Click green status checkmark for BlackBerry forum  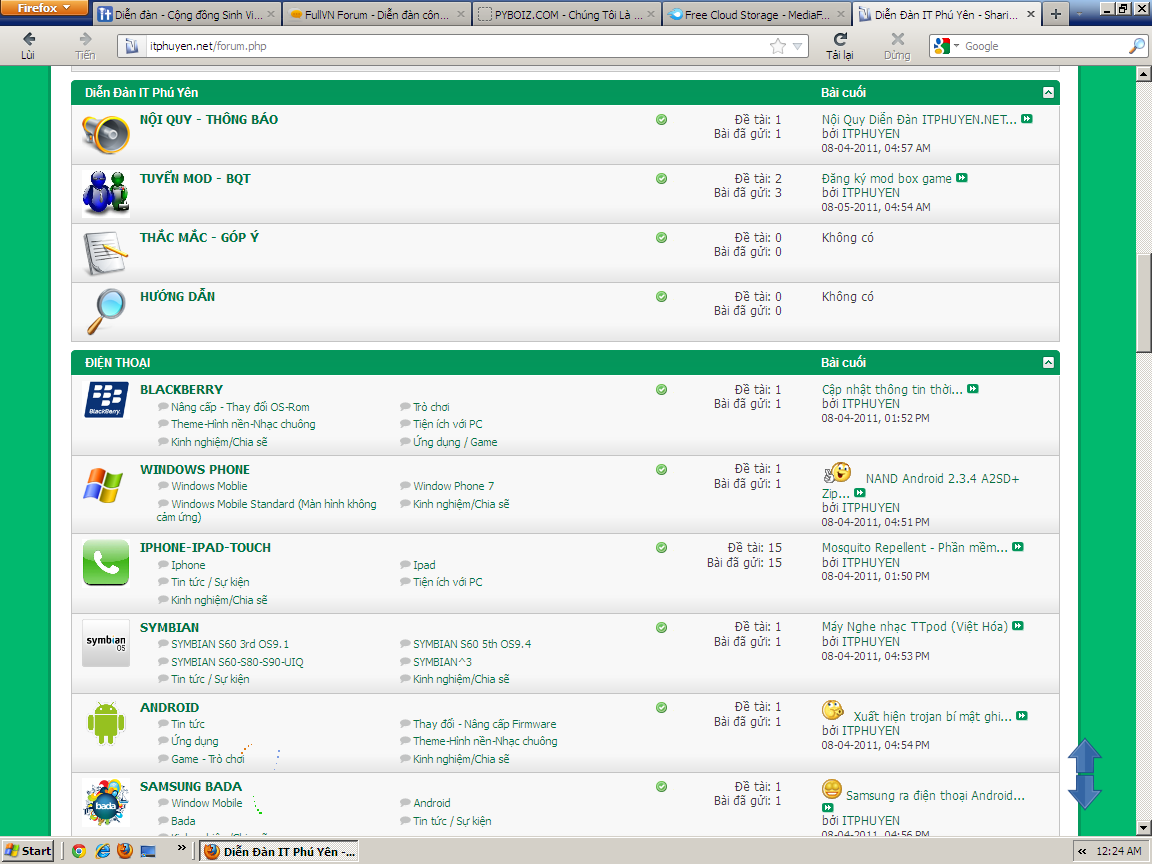pos(661,390)
